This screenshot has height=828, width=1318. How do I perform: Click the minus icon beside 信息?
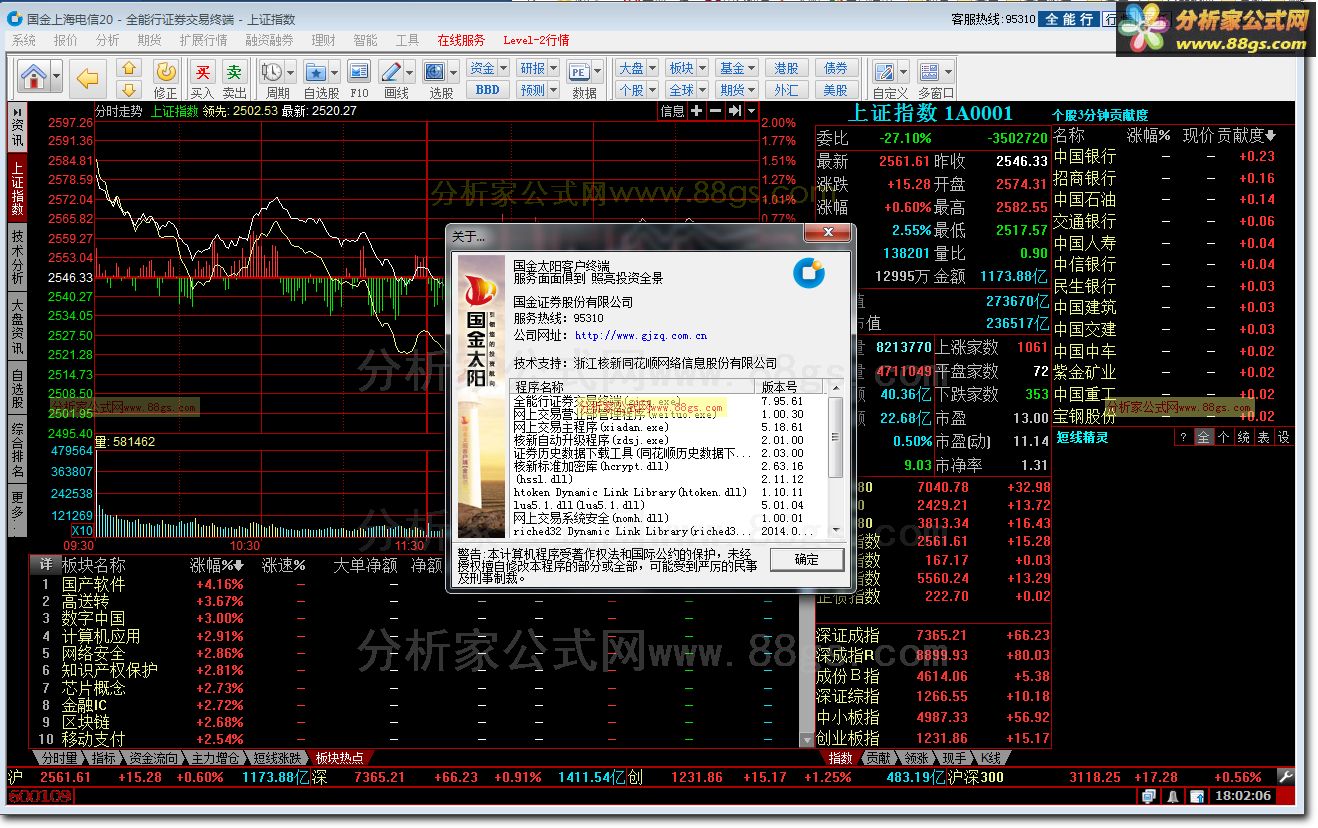pyautogui.click(x=716, y=111)
